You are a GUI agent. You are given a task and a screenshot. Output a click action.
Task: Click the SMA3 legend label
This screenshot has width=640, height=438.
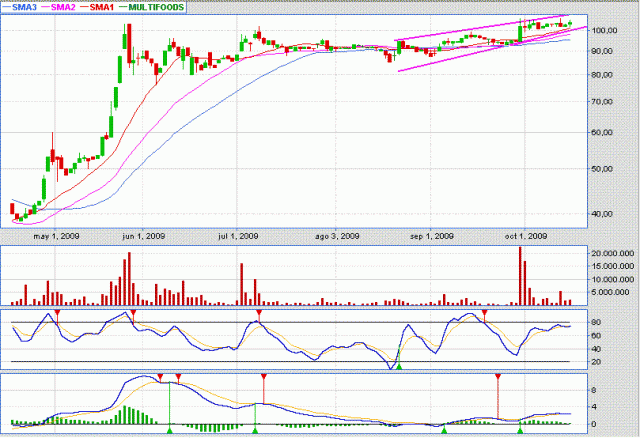click(24, 7)
